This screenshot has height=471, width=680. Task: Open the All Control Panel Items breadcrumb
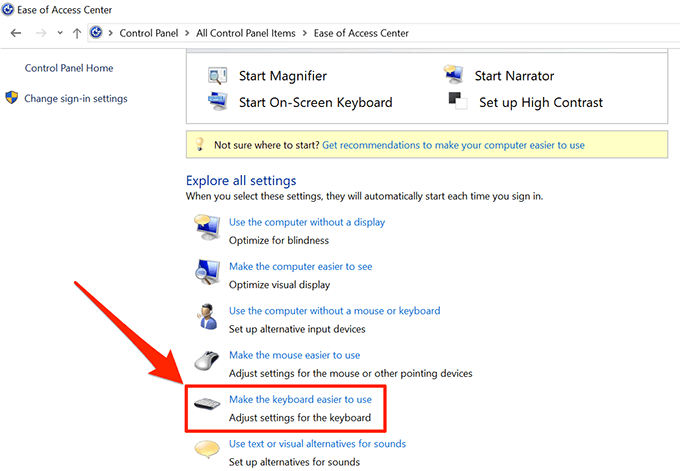(248, 33)
